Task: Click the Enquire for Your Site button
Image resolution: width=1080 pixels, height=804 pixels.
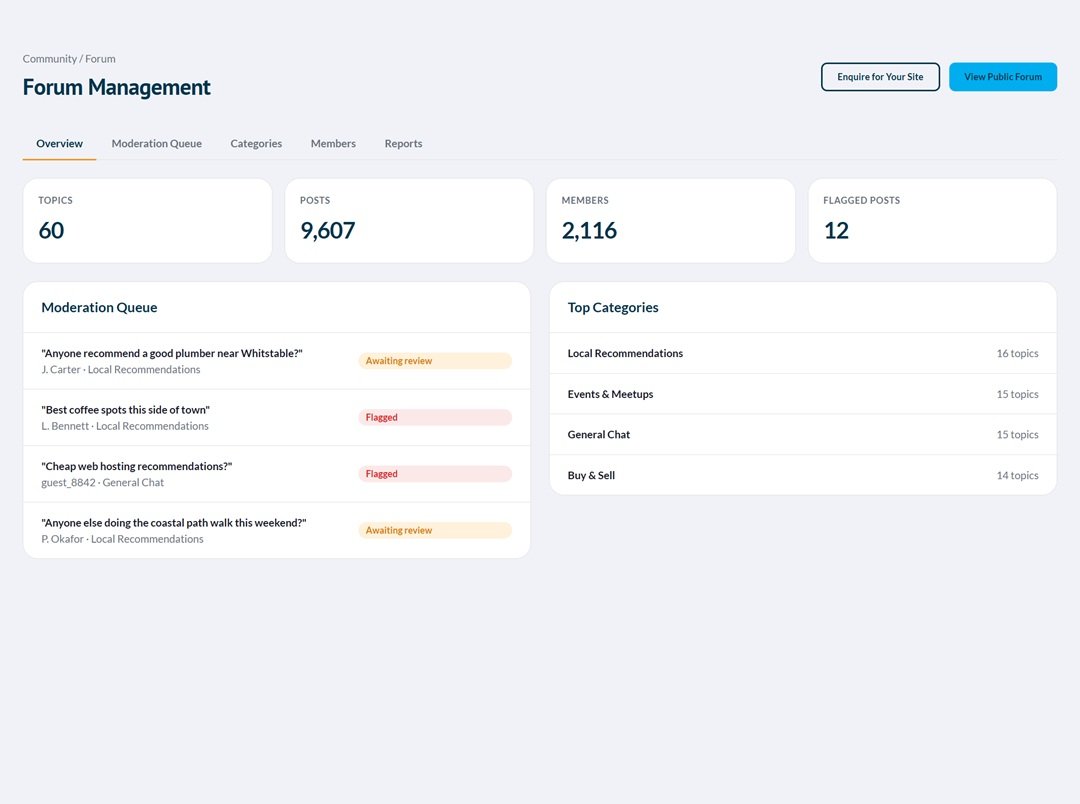Action: (880, 77)
